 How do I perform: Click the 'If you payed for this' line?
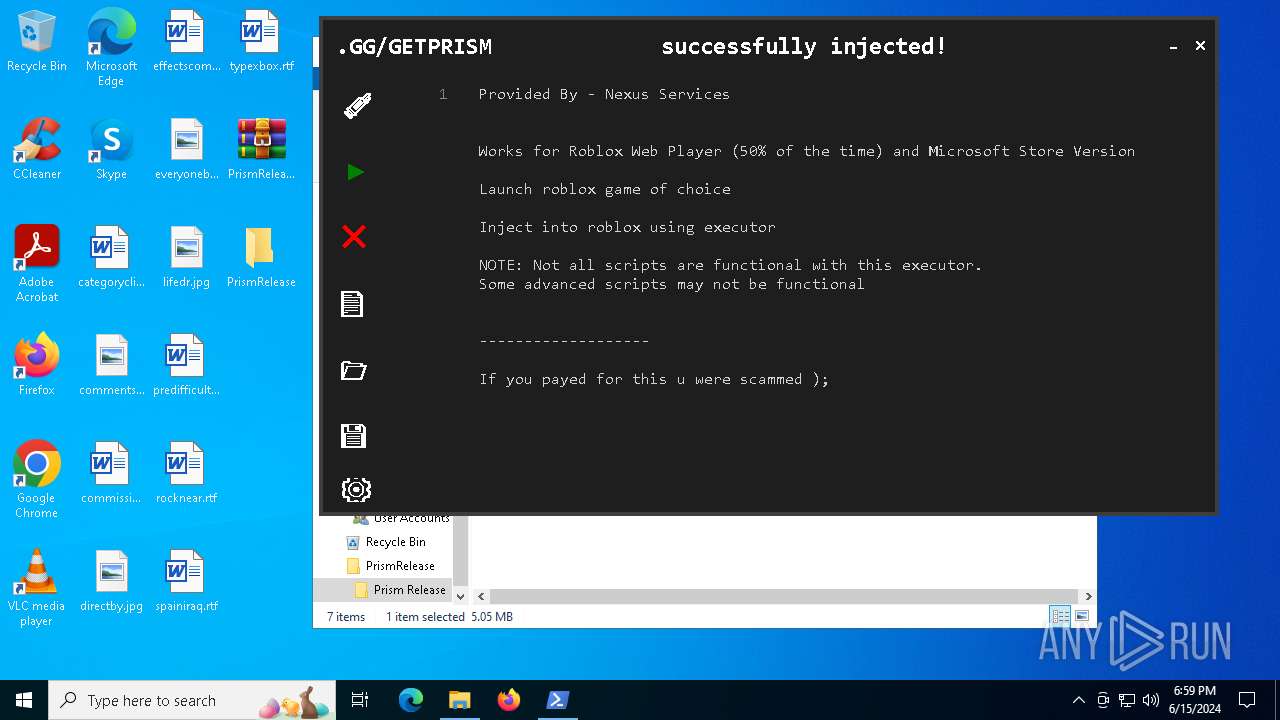tap(654, 379)
